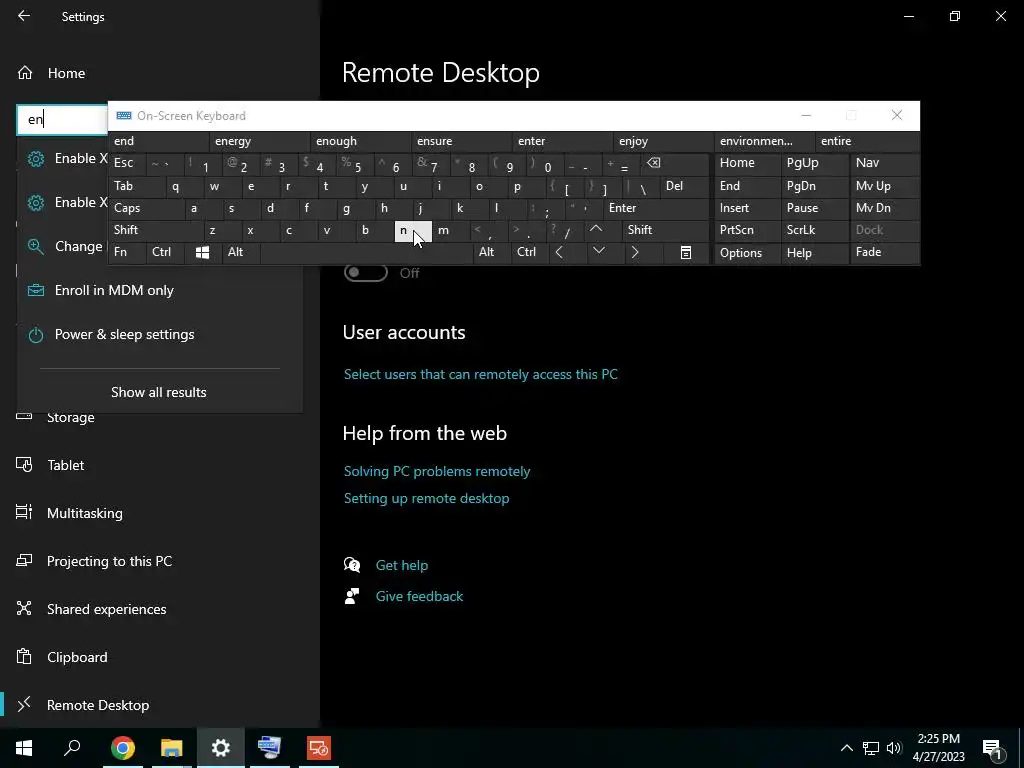Open Google Chrome from taskbar
Viewport: 1024px width, 768px height.
pos(123,748)
